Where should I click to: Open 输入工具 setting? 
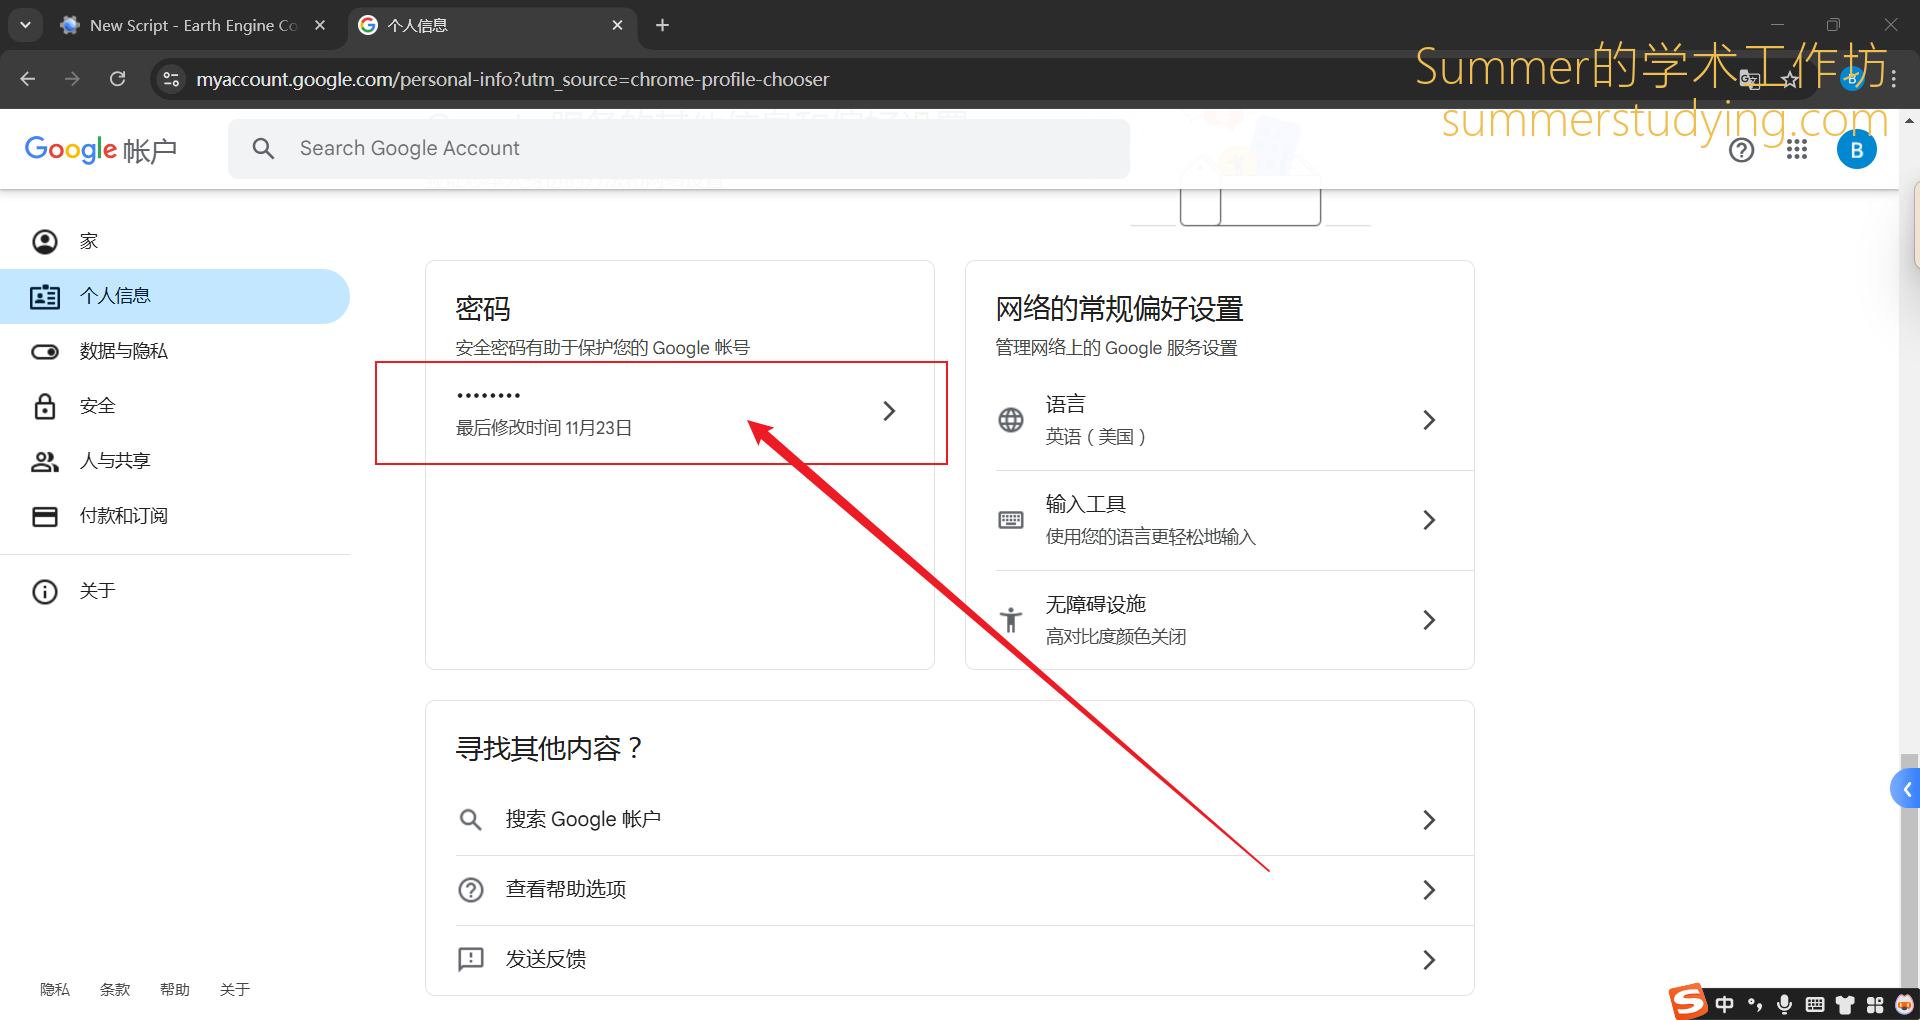(1220, 520)
